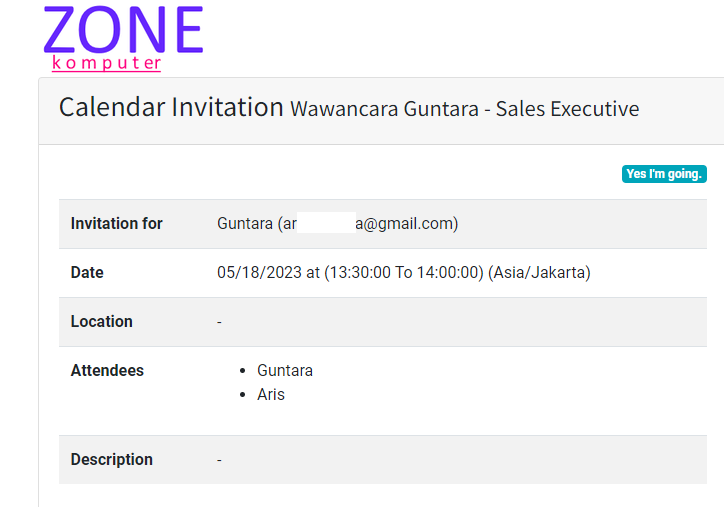Viewport: 724px width, 507px height.
Task: Click the redacted part of the email
Action: (326, 223)
